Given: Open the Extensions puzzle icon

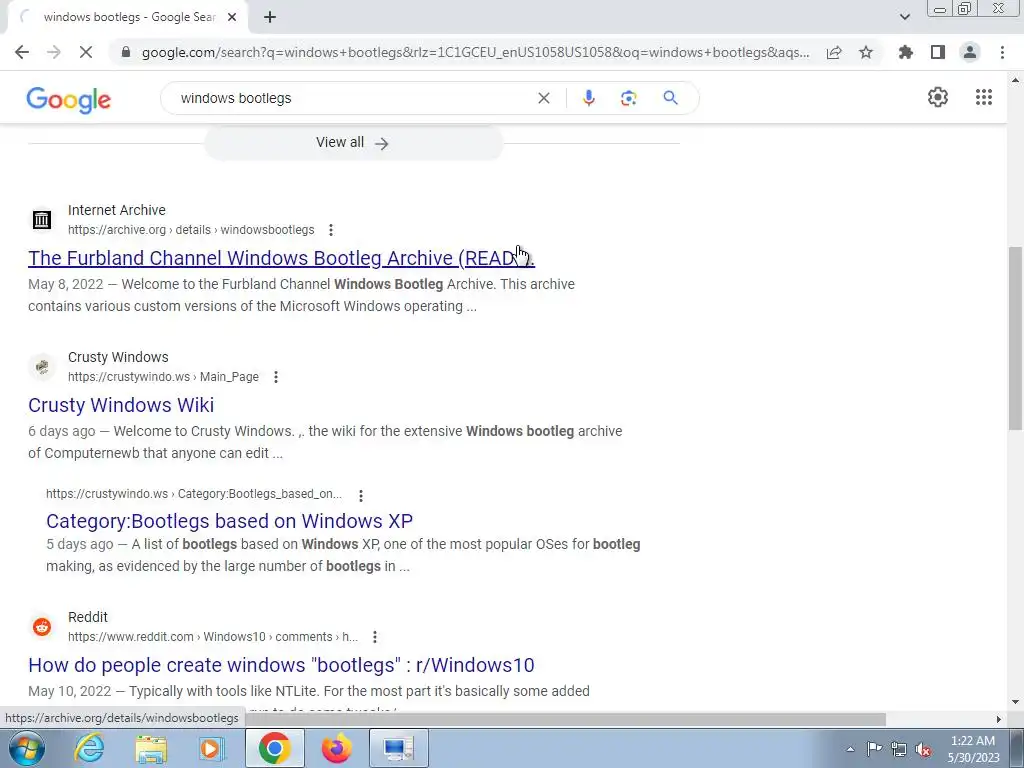Looking at the screenshot, I should click(906, 52).
